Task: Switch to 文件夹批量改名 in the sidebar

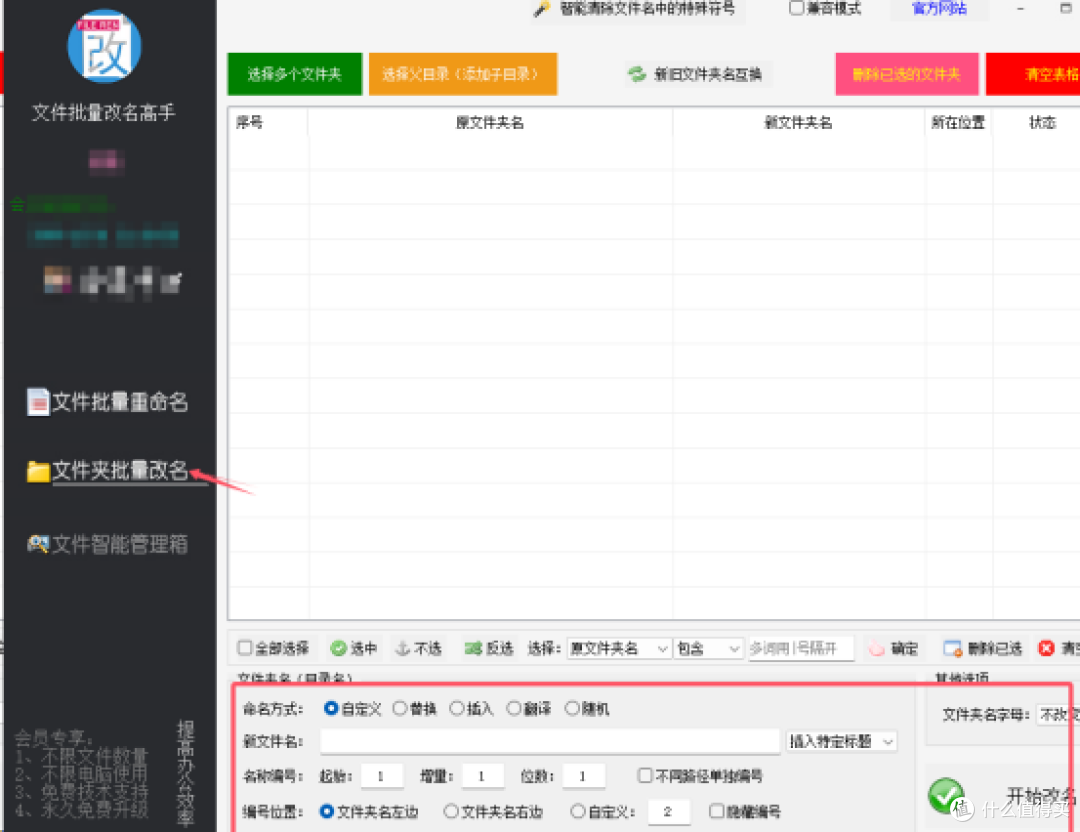Action: point(120,470)
